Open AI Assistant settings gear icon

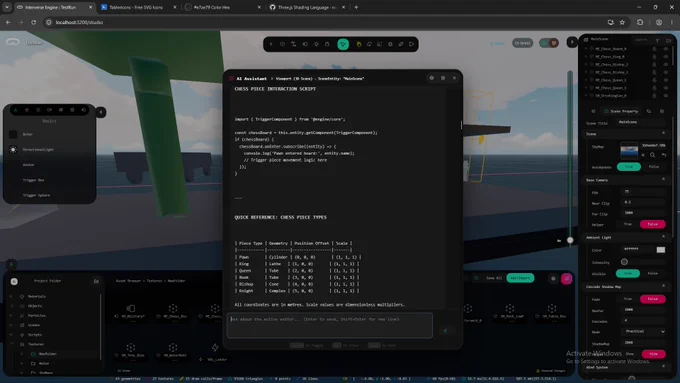point(431,78)
